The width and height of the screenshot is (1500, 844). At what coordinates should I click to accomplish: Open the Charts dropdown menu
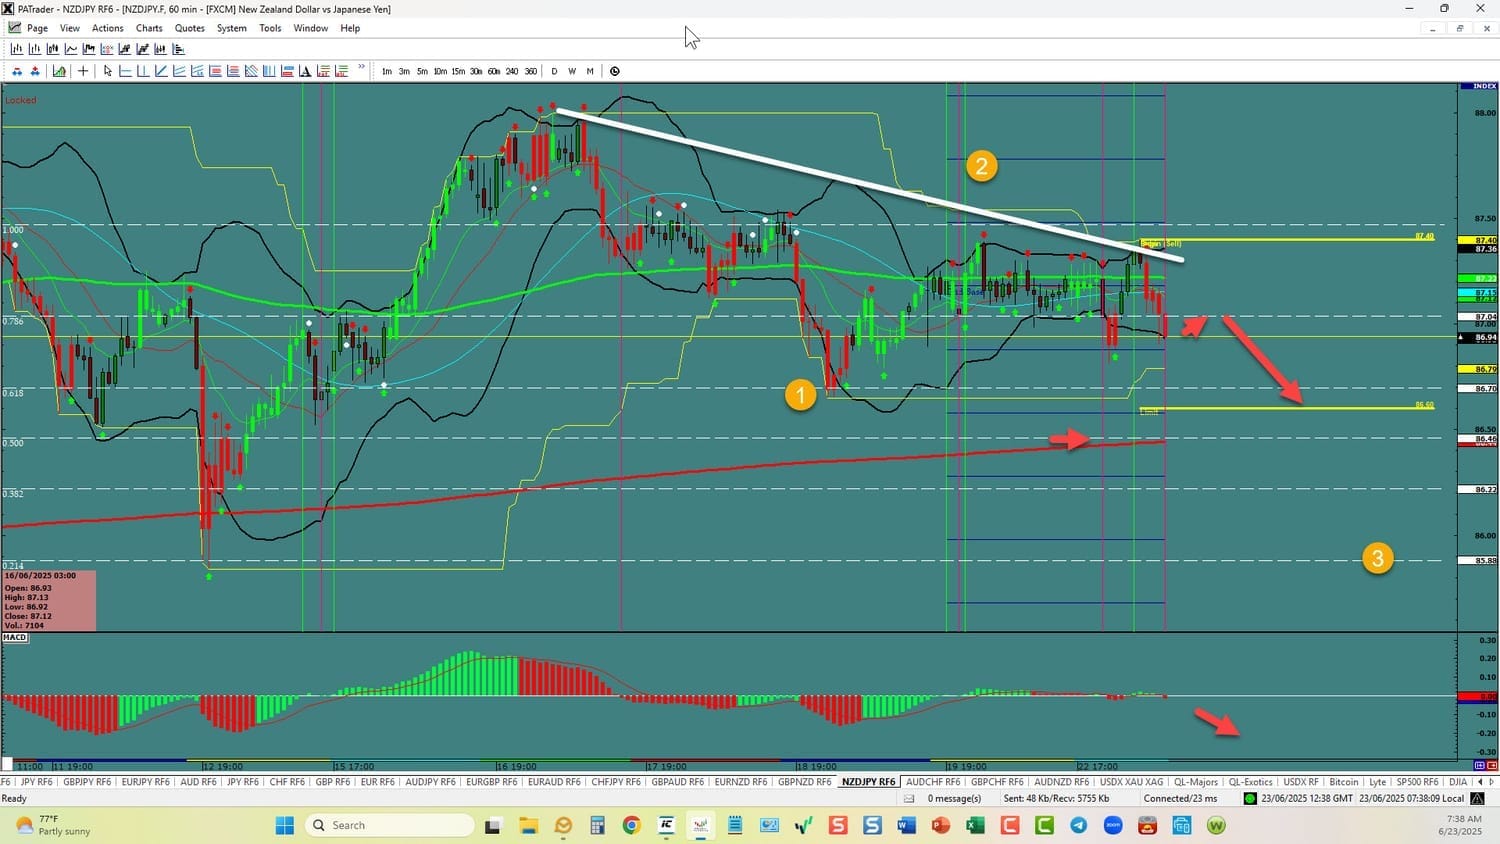[x=149, y=28]
